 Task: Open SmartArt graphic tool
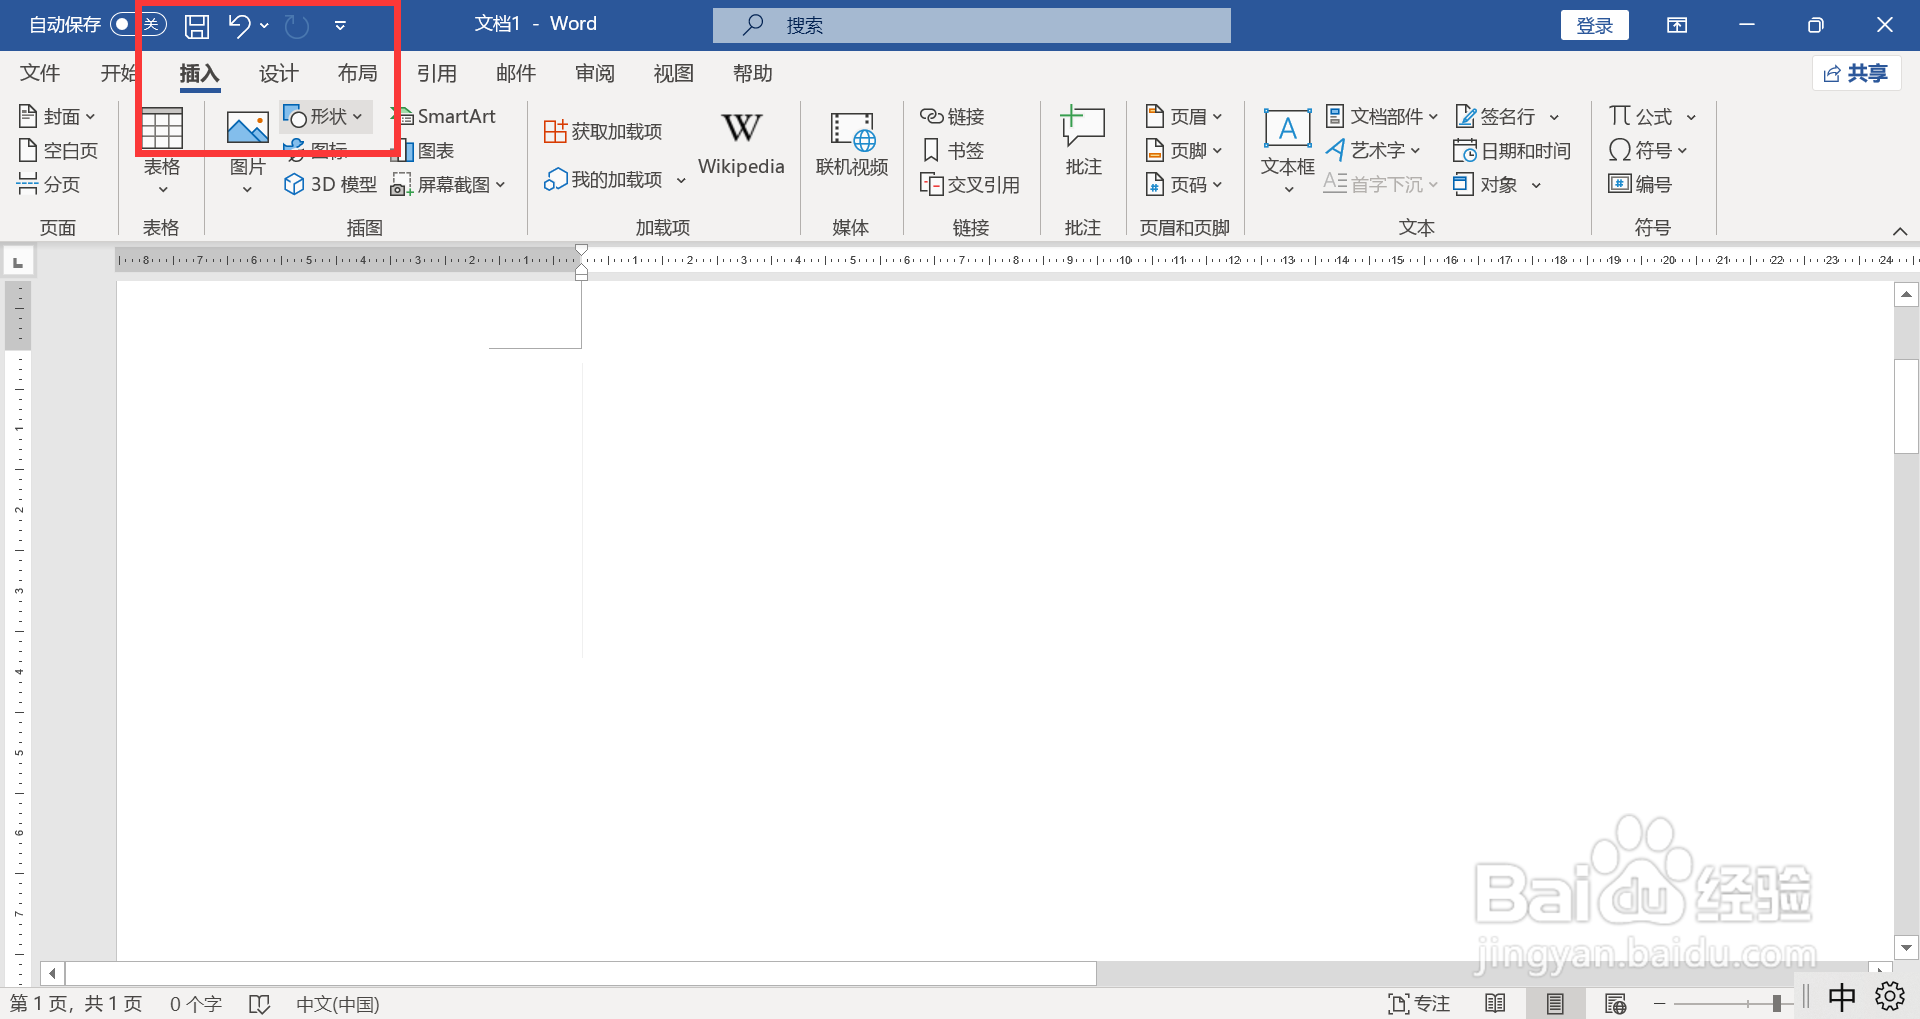(446, 116)
